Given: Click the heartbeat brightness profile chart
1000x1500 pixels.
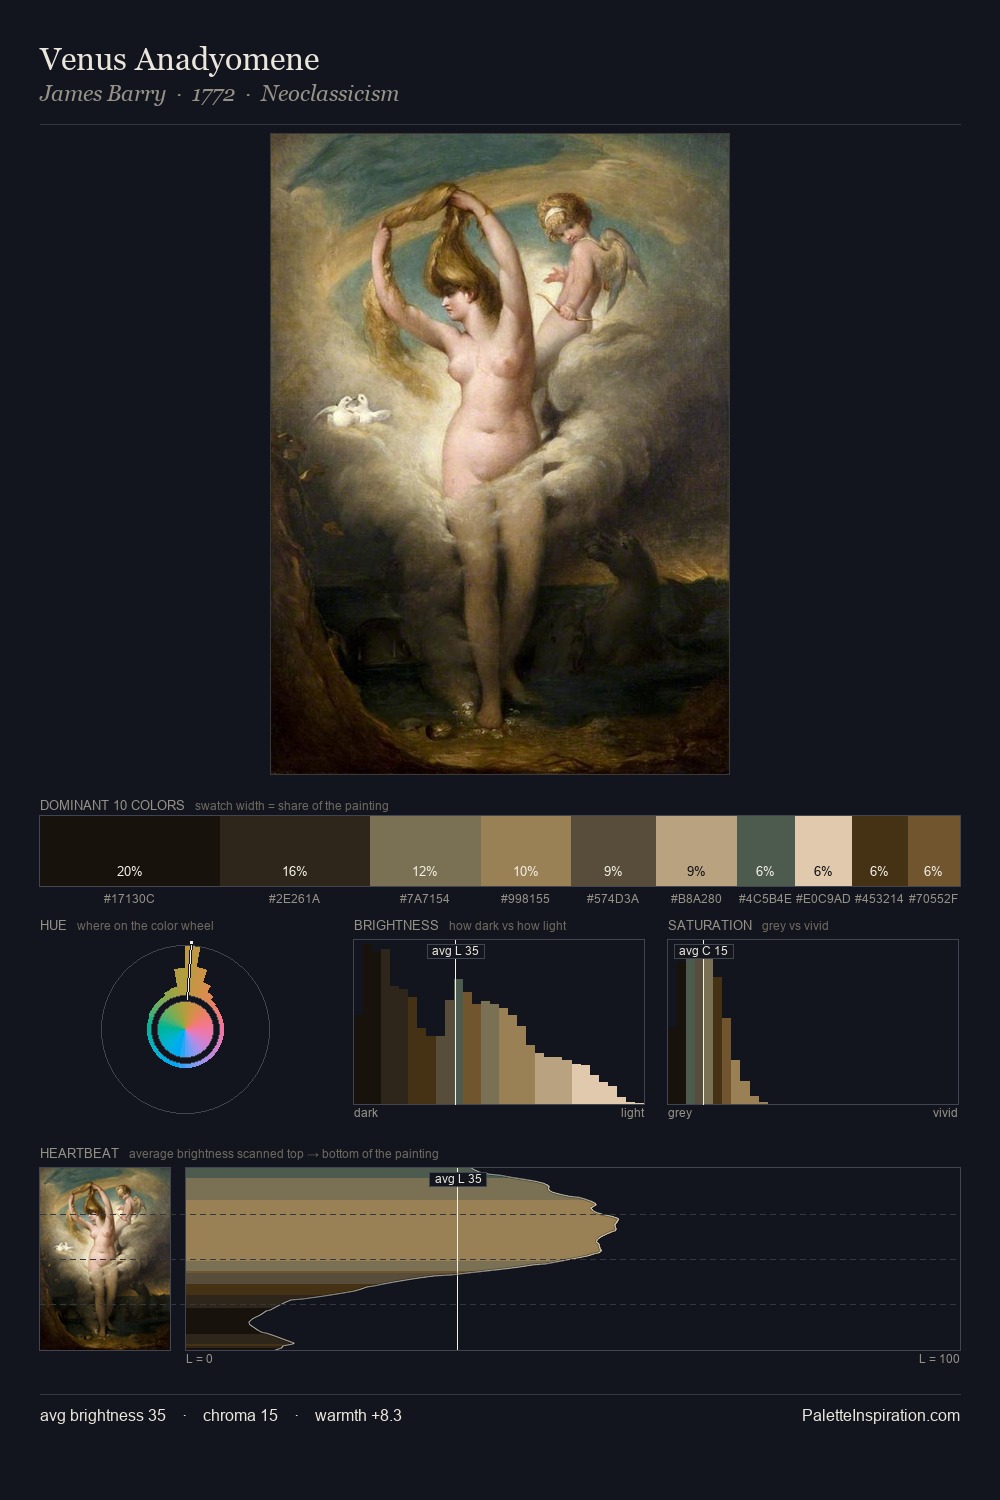Looking at the screenshot, I should click(573, 1259).
